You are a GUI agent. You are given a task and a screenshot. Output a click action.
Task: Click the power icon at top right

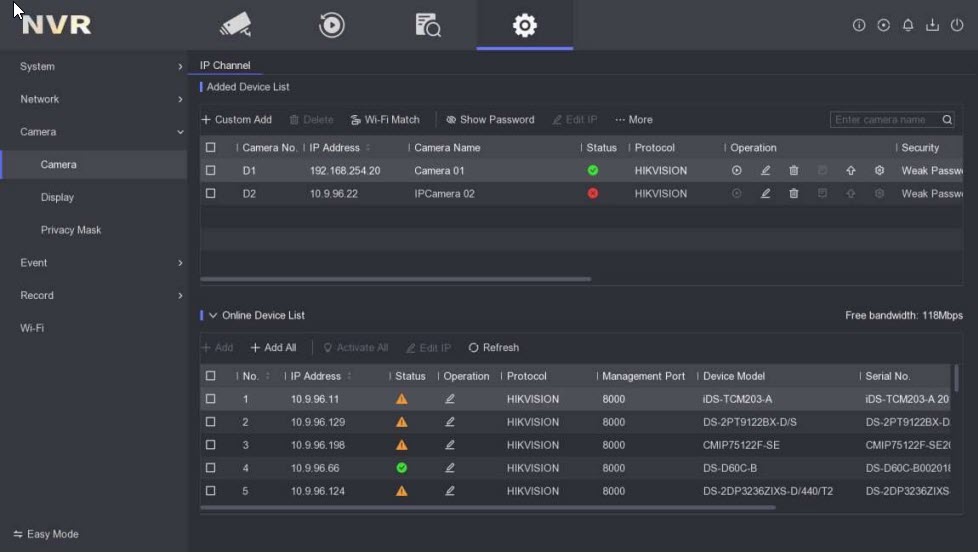957,25
